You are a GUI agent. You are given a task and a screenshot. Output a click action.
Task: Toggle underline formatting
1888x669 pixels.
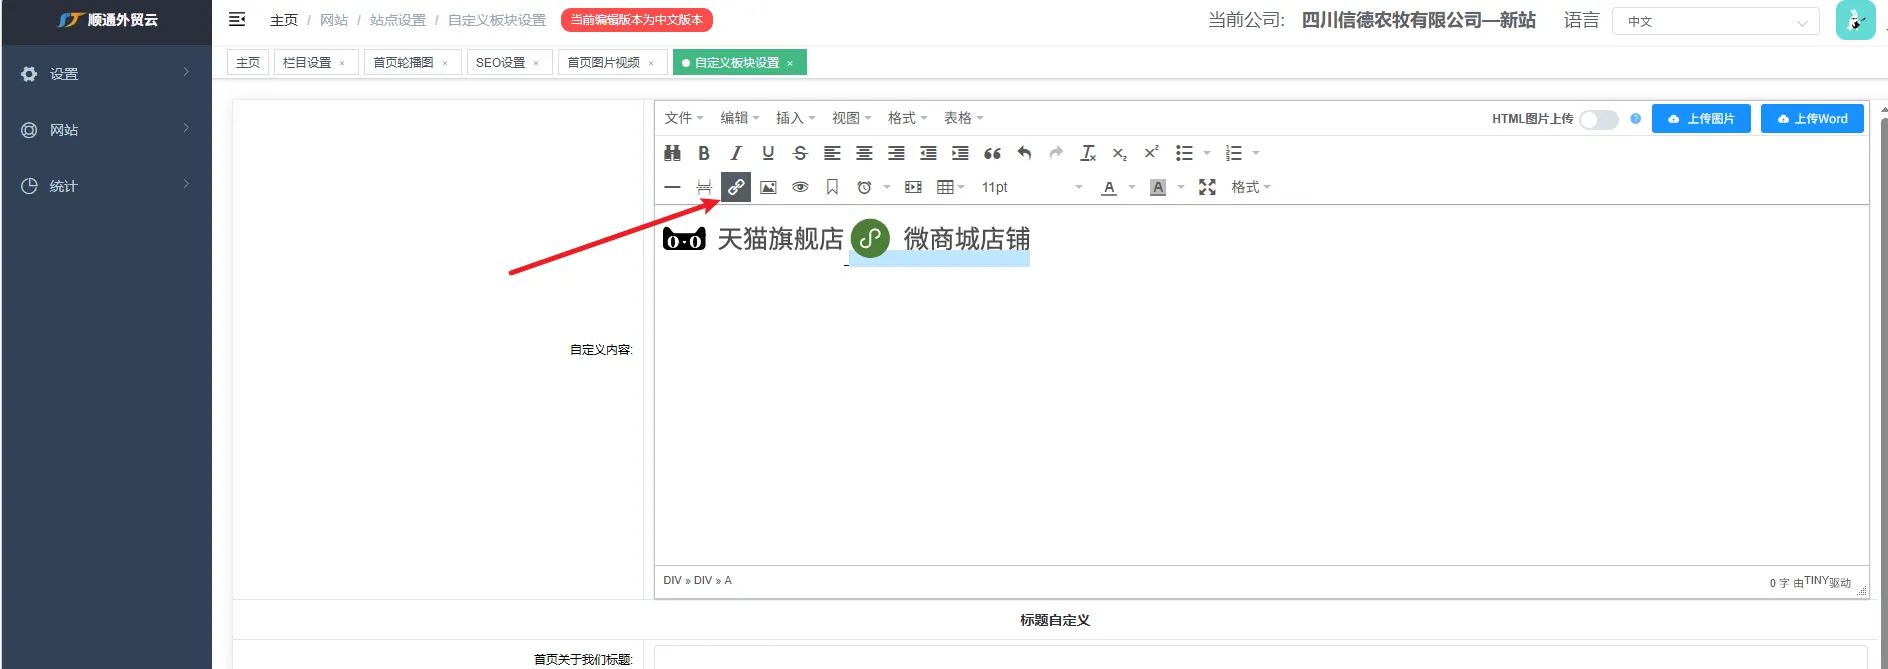[768, 153]
